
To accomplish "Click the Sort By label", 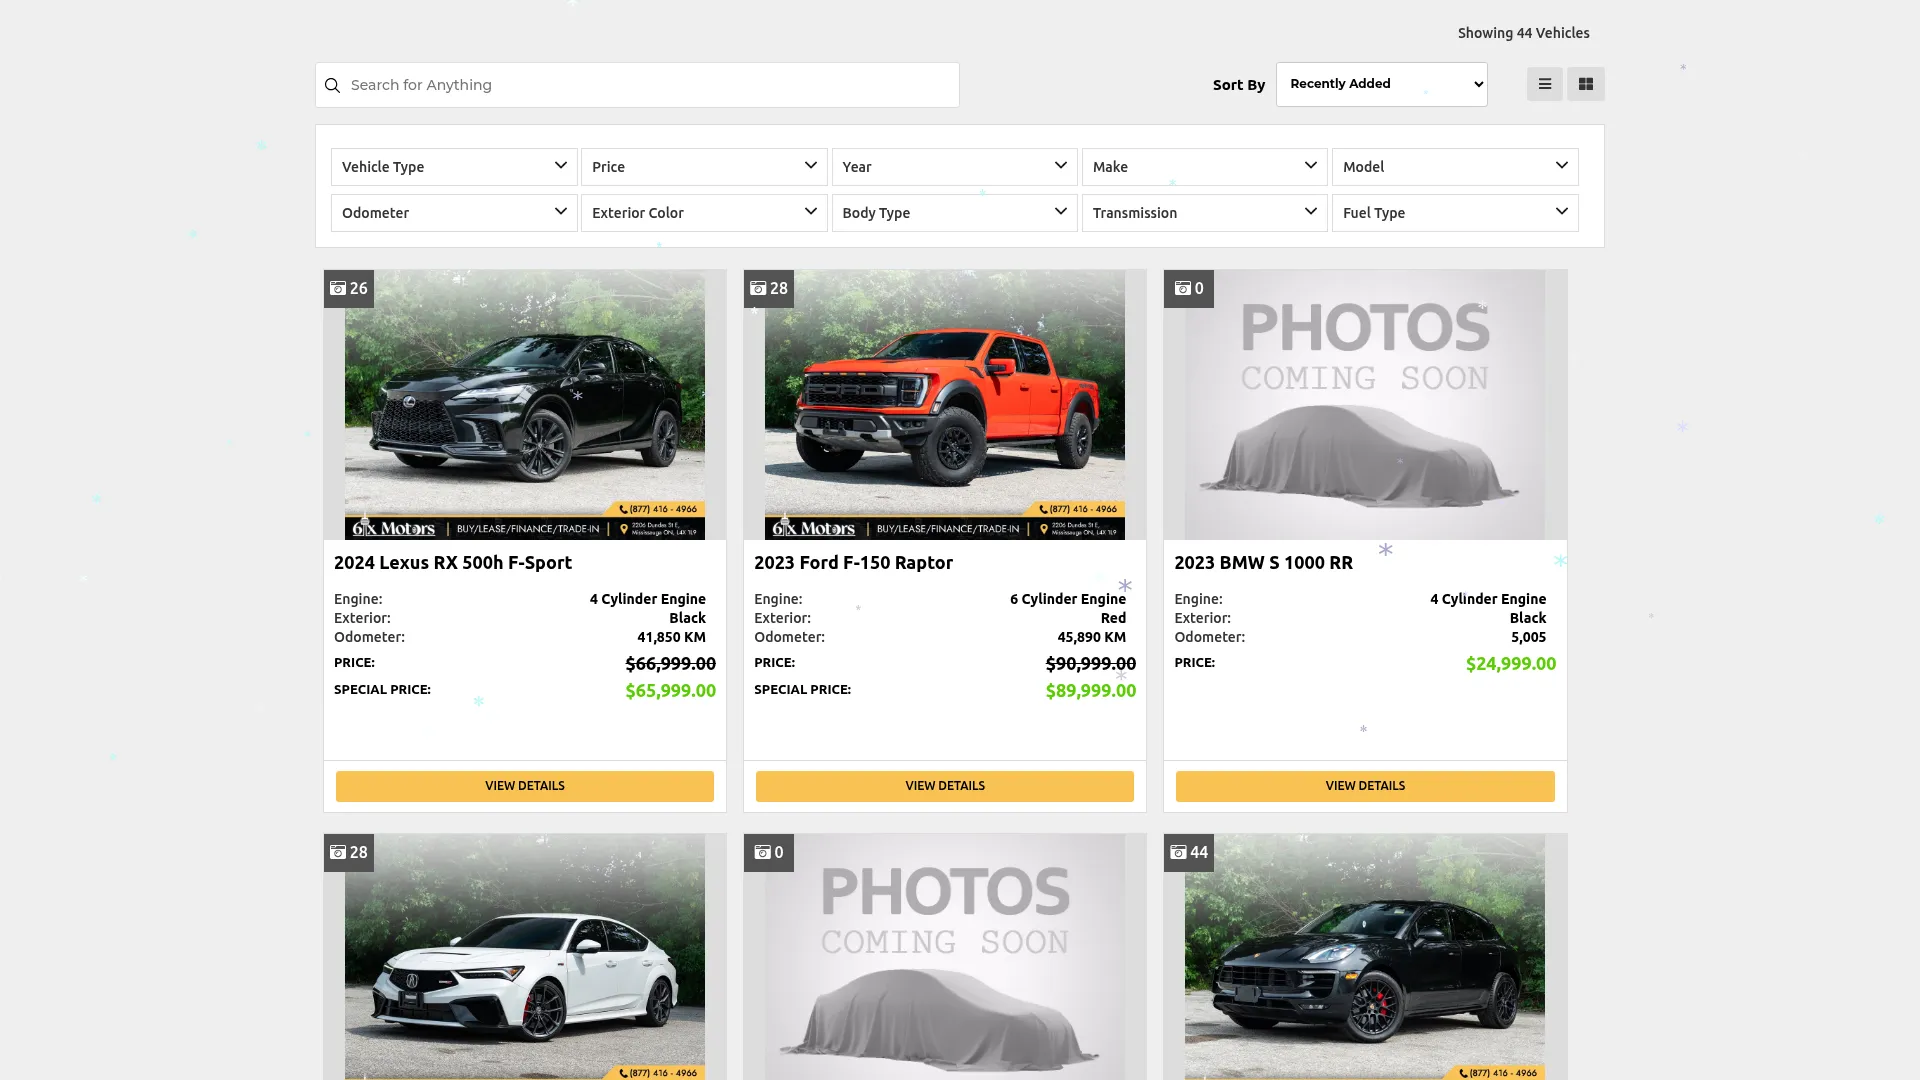I will pos(1238,86).
